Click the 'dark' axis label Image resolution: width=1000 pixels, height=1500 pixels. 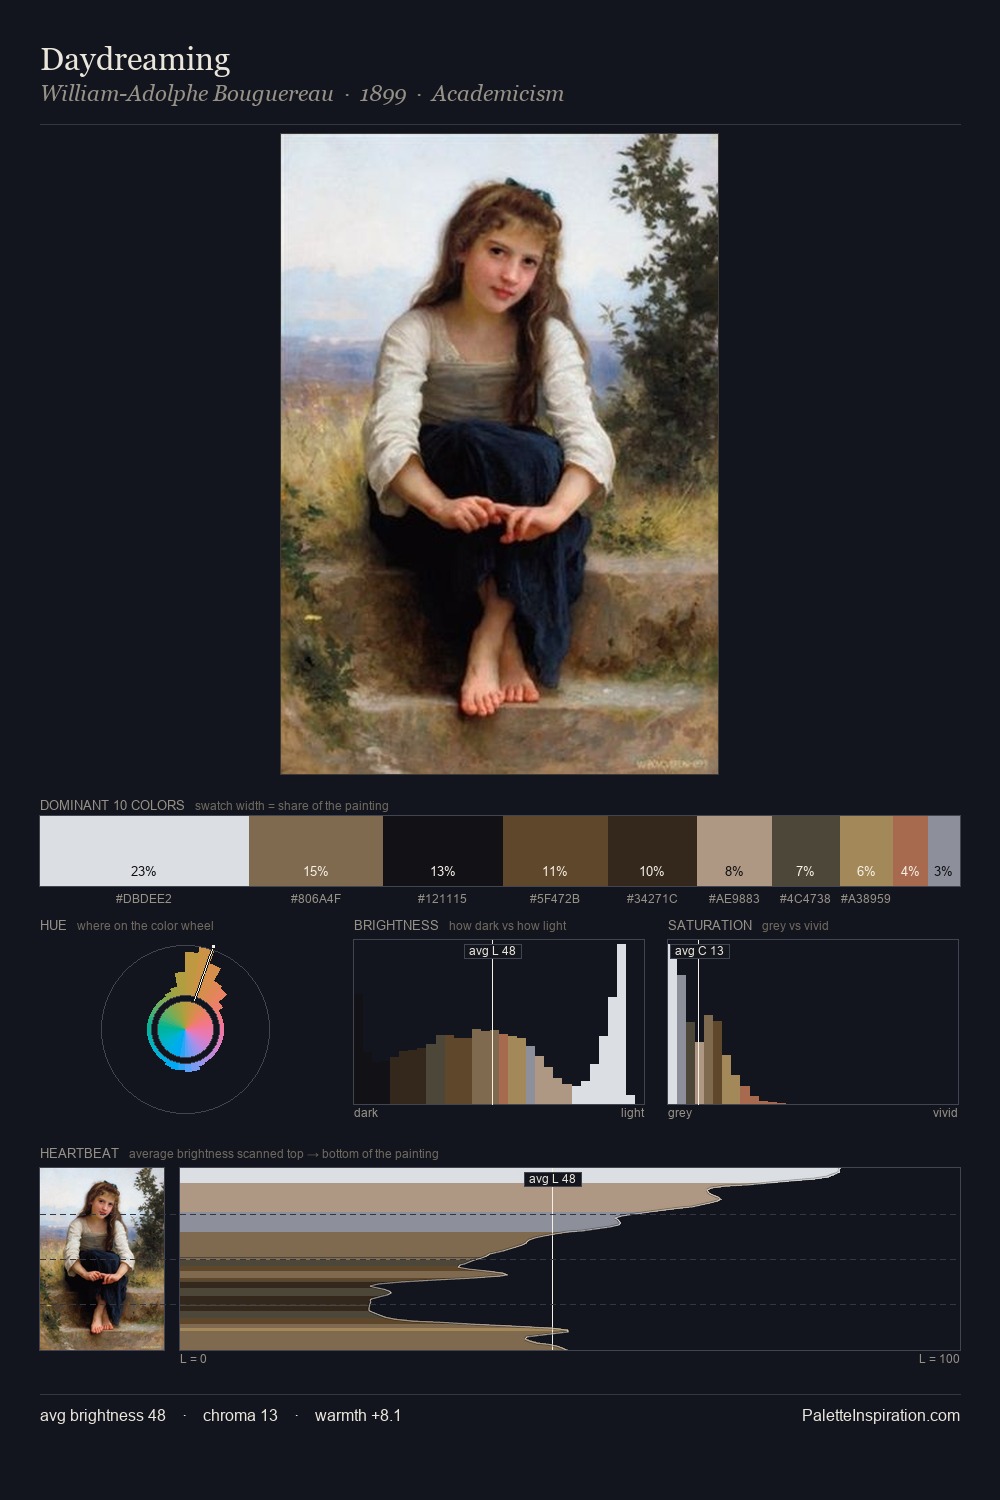click(x=366, y=1113)
